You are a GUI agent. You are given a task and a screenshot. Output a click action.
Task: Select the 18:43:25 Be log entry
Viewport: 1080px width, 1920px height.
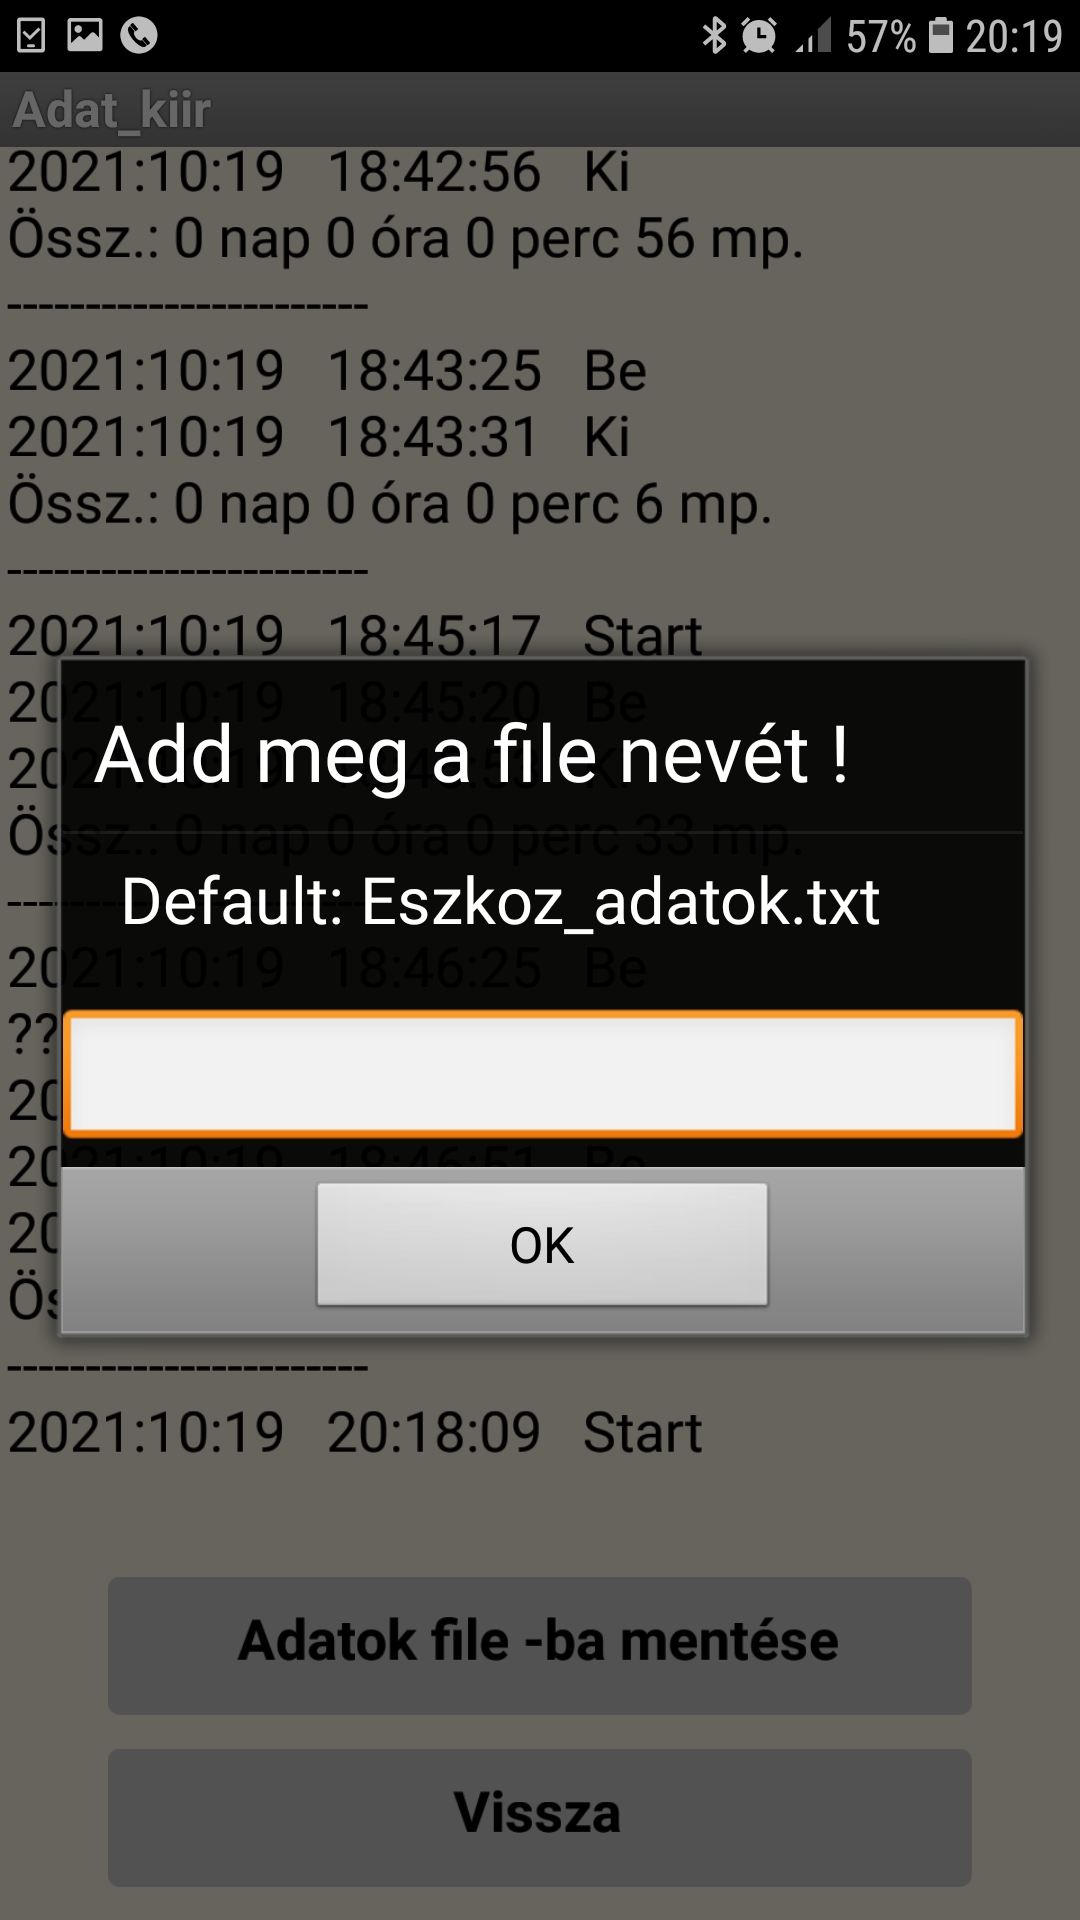tap(327, 371)
